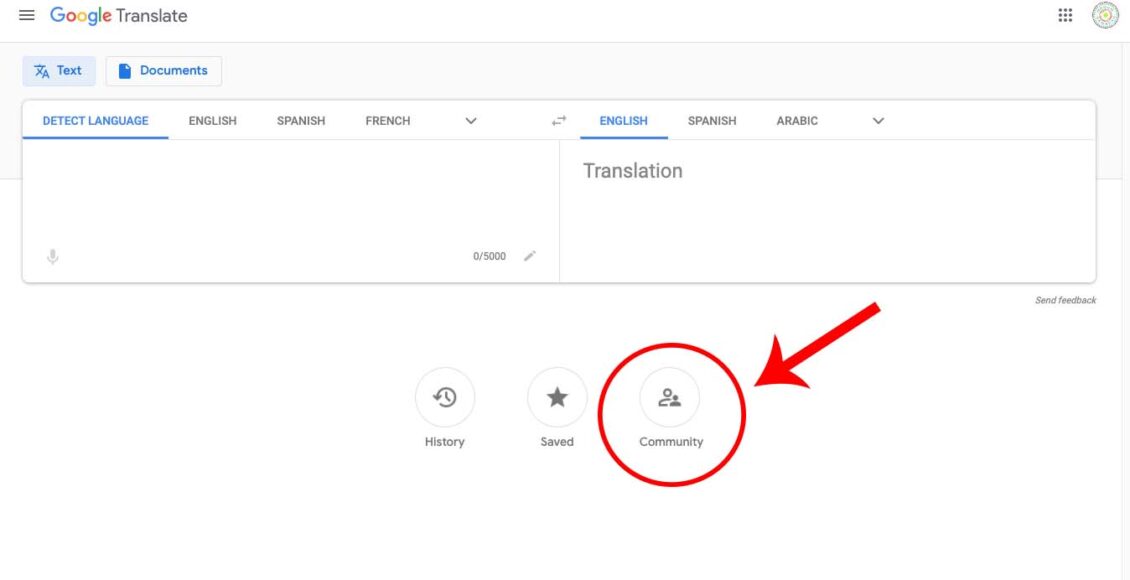The width and height of the screenshot is (1130, 580).
Task: Open the Community contributions icon
Action: pyautogui.click(x=669, y=397)
